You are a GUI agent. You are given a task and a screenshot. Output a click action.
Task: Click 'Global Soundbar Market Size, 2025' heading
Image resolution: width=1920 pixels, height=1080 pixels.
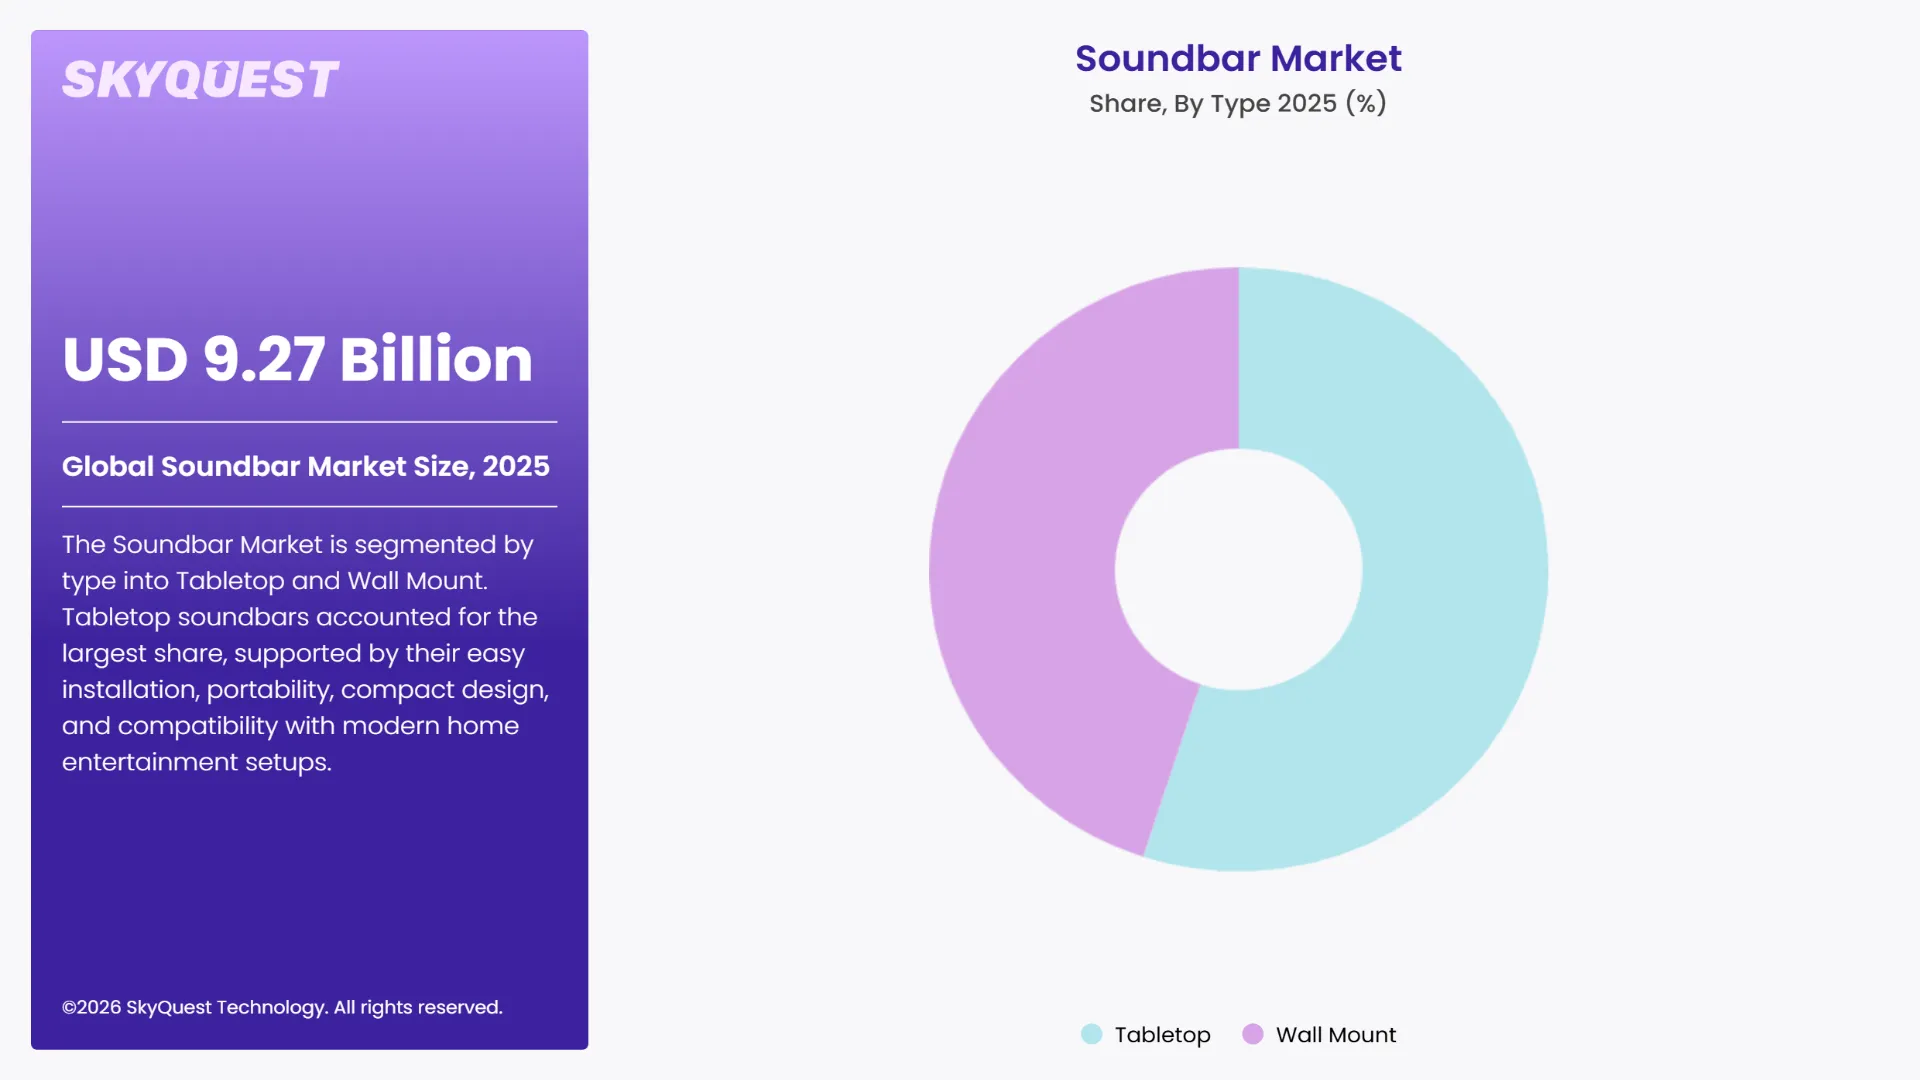click(306, 466)
